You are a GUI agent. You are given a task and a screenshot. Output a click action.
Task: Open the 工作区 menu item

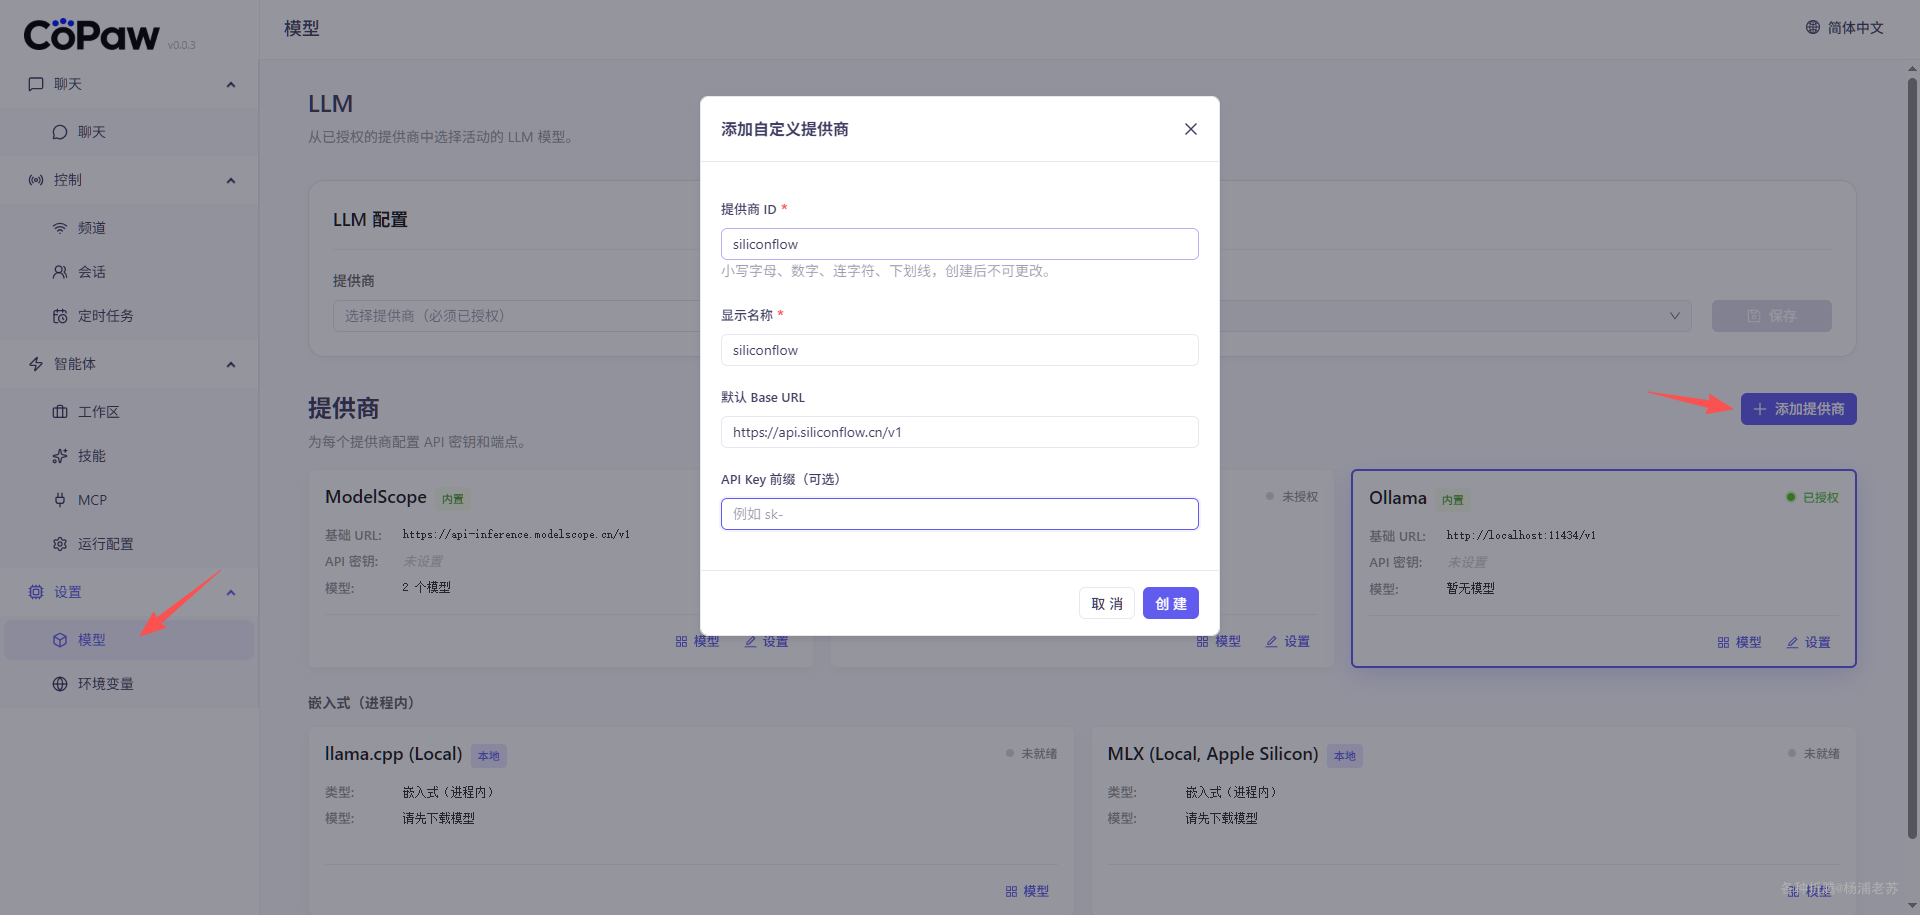129,412
